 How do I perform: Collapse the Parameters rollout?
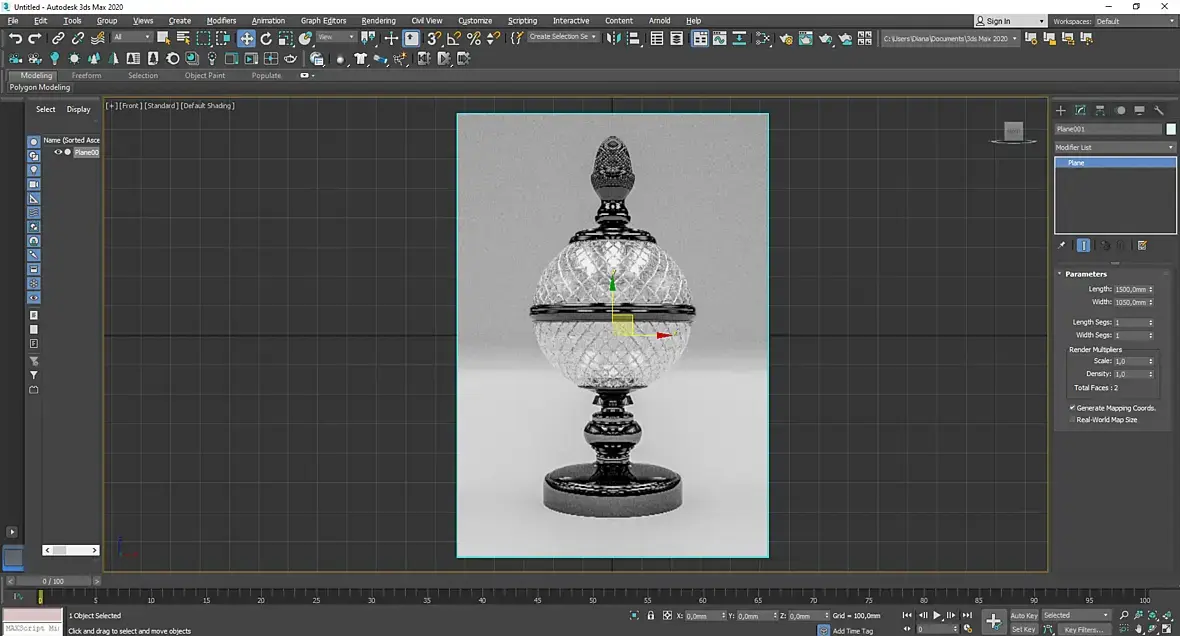pyautogui.click(x=1086, y=274)
